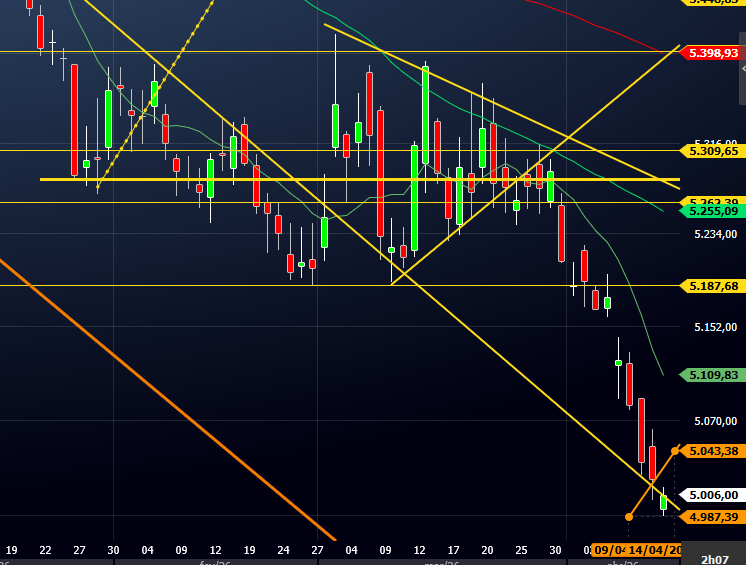Select the thick orange descending trendline
746x565 pixels.
(x=167, y=399)
